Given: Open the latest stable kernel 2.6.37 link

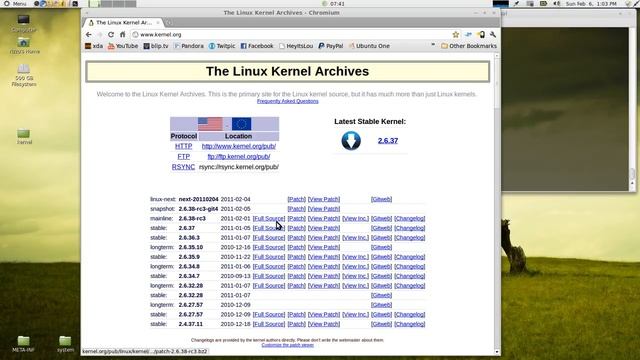Looking at the screenshot, I should [388, 141].
